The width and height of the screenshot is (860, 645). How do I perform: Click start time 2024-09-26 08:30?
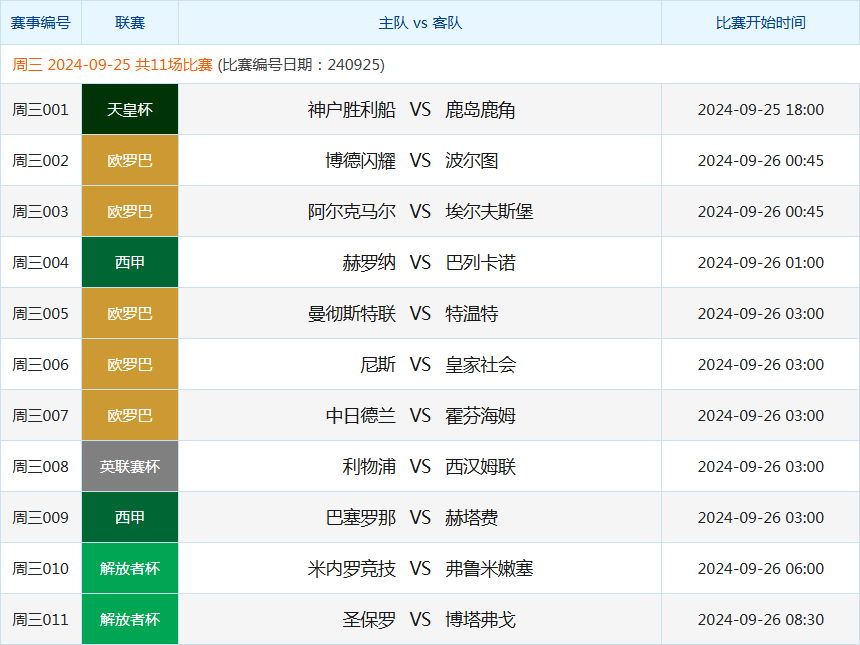click(x=761, y=620)
